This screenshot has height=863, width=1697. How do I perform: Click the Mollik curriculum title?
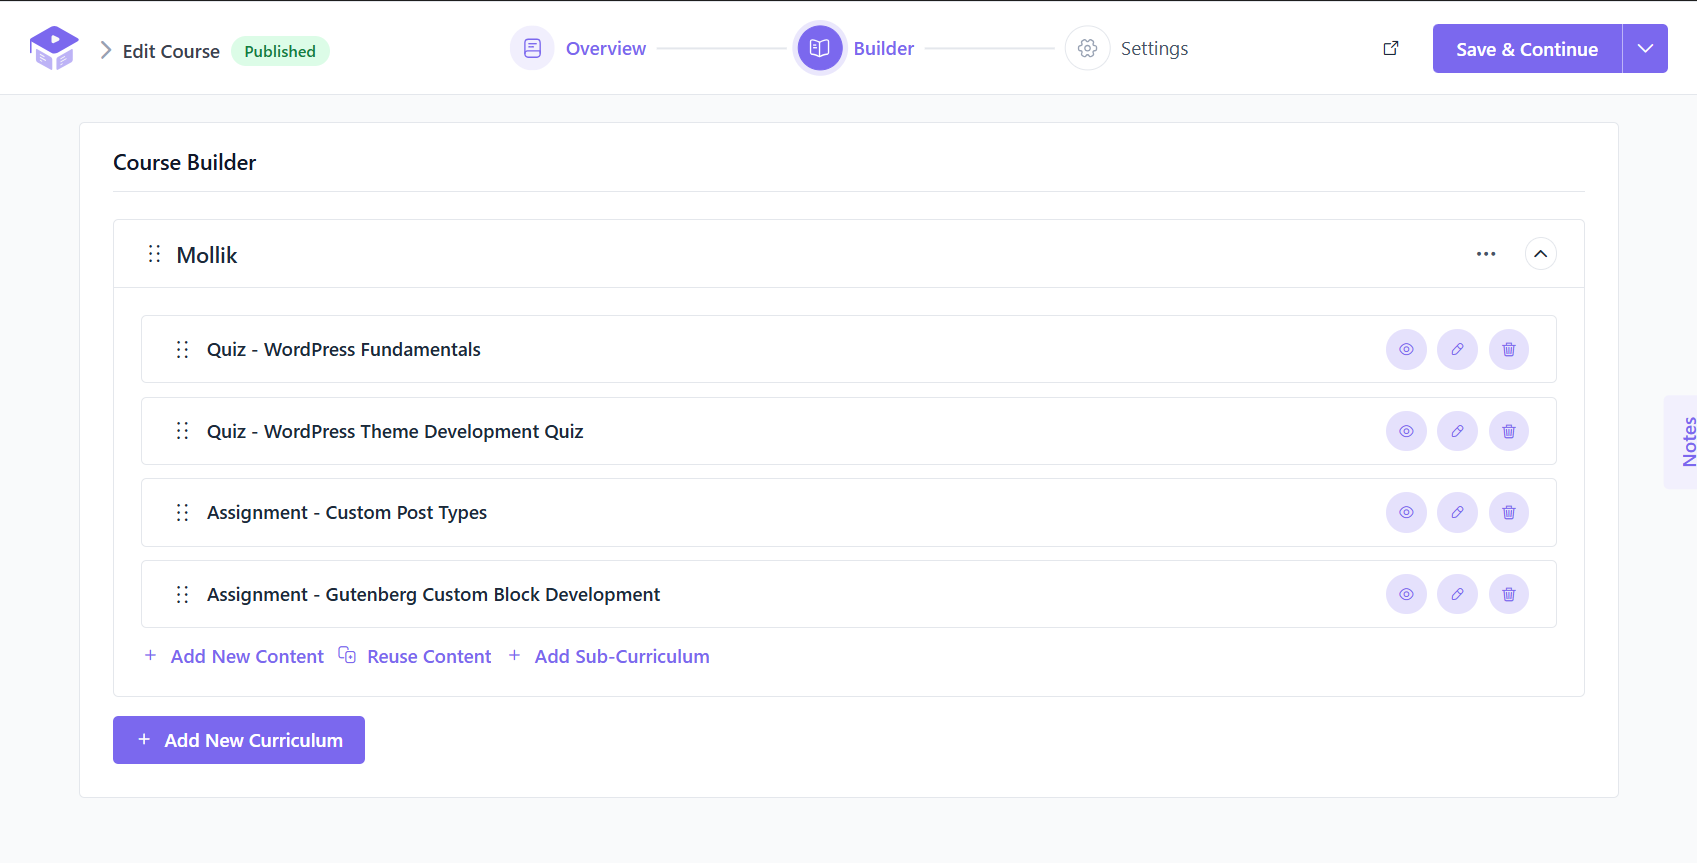(207, 255)
